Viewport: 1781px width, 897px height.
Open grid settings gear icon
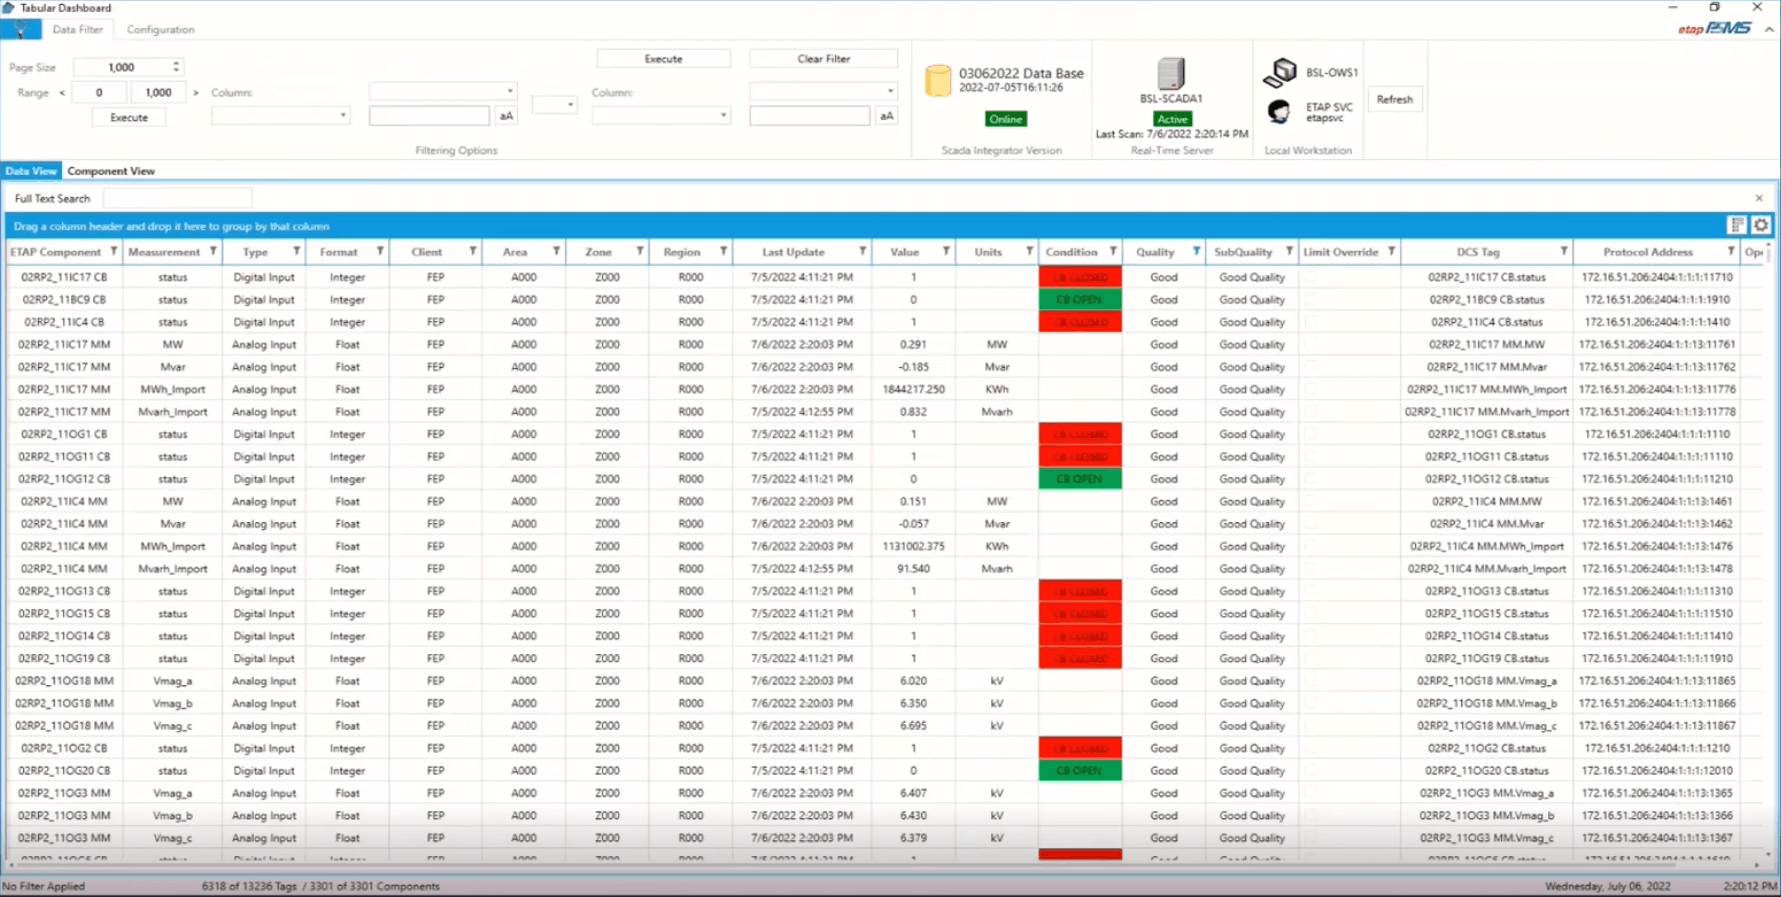(1761, 225)
